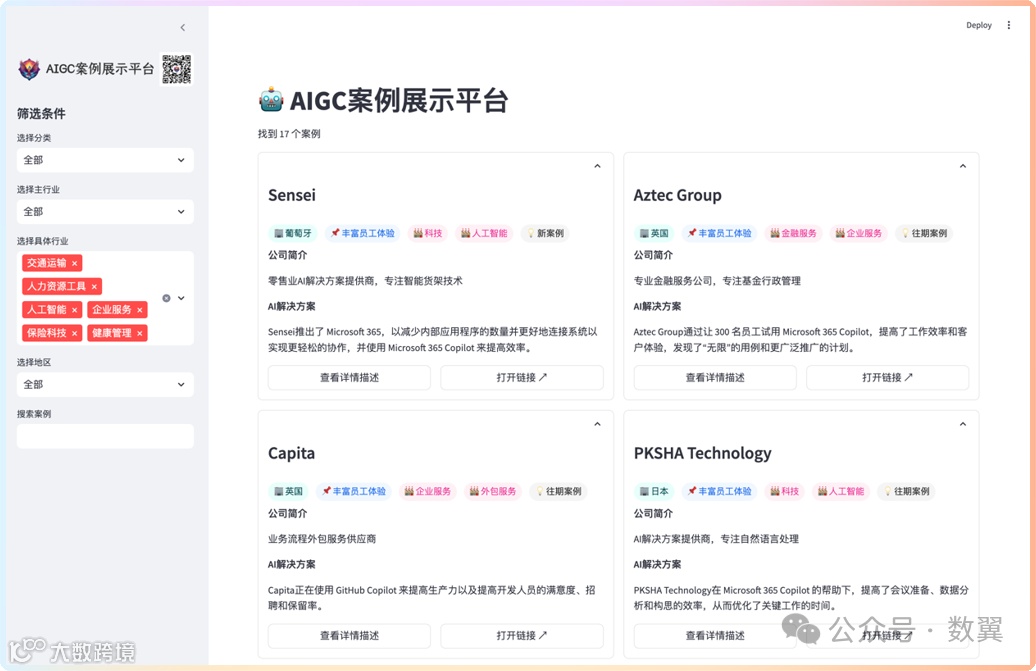The width and height of the screenshot is (1036, 671).
Task: Click the 筛选条件 sidebar heading
Action: pos(41,114)
